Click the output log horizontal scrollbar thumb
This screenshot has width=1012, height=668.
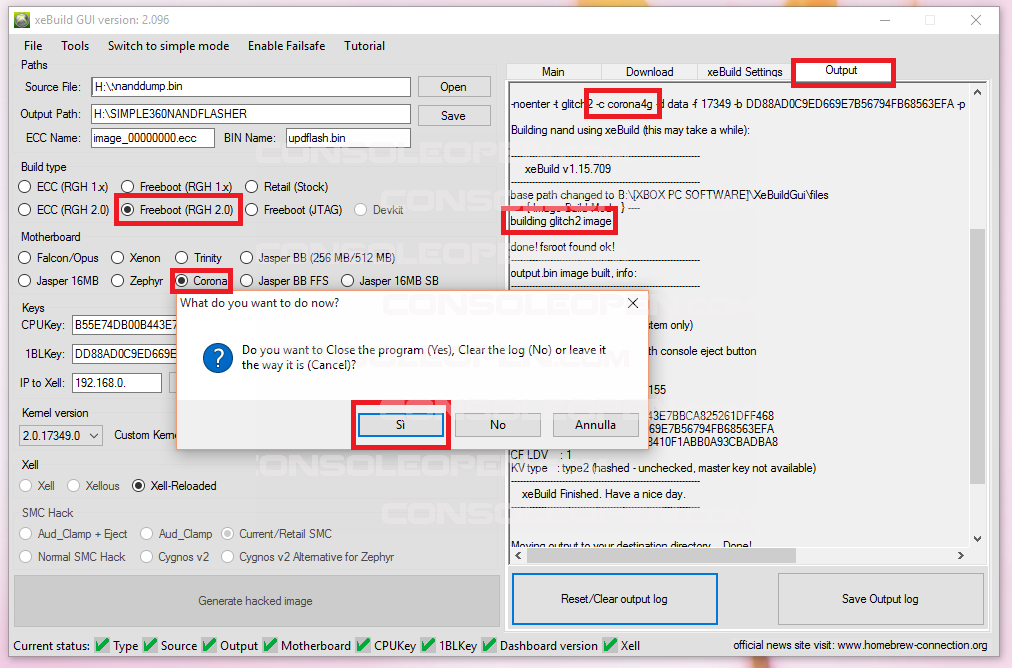coord(663,555)
